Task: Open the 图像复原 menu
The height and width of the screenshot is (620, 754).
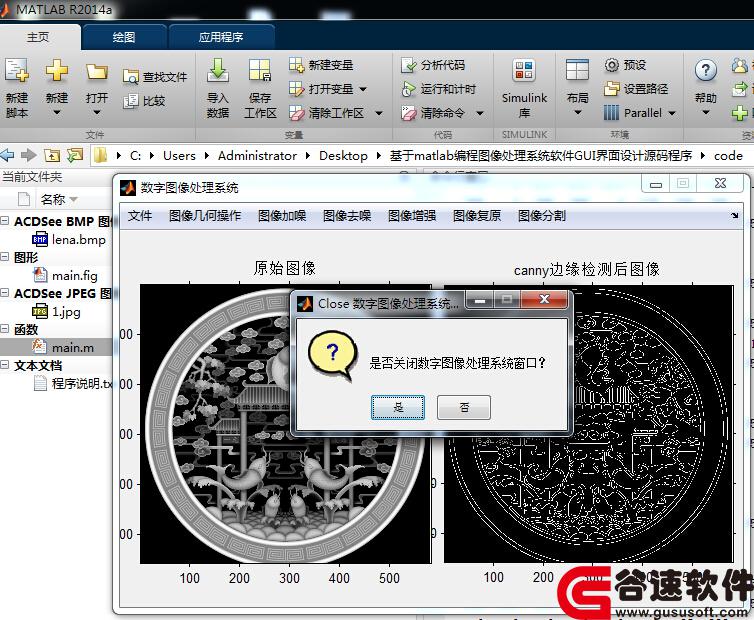Action: point(477,215)
